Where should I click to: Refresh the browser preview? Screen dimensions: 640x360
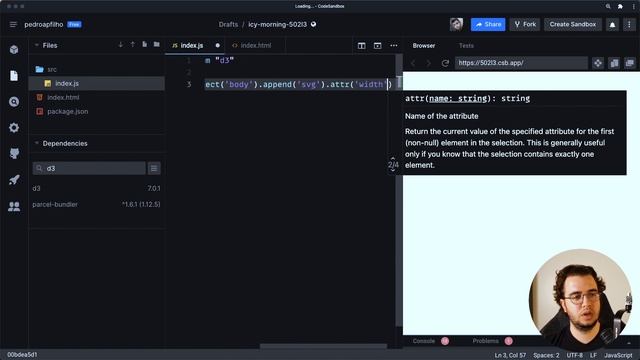(x=445, y=63)
